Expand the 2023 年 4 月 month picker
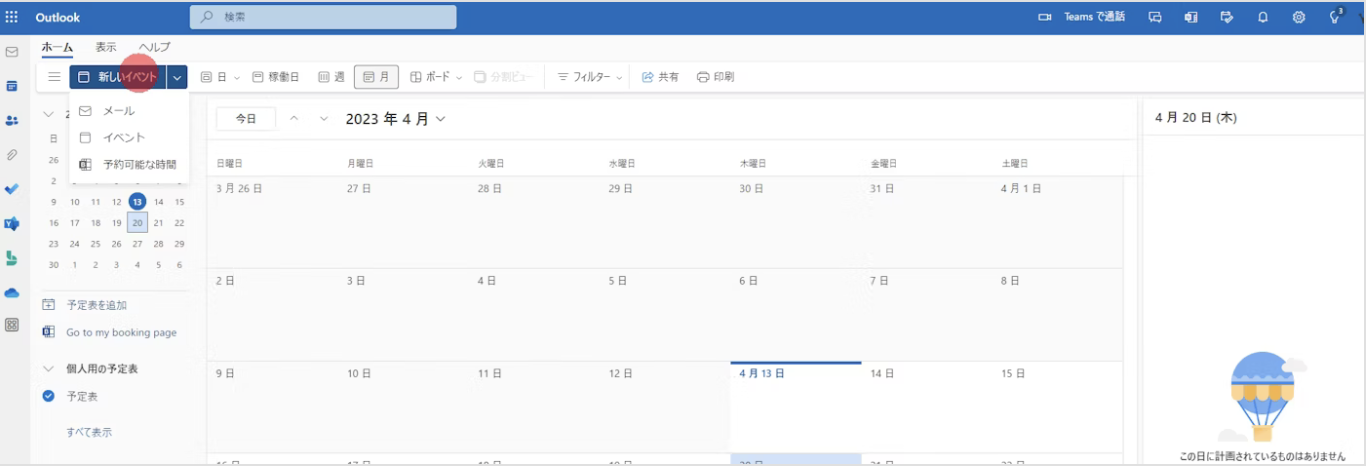 coord(395,119)
